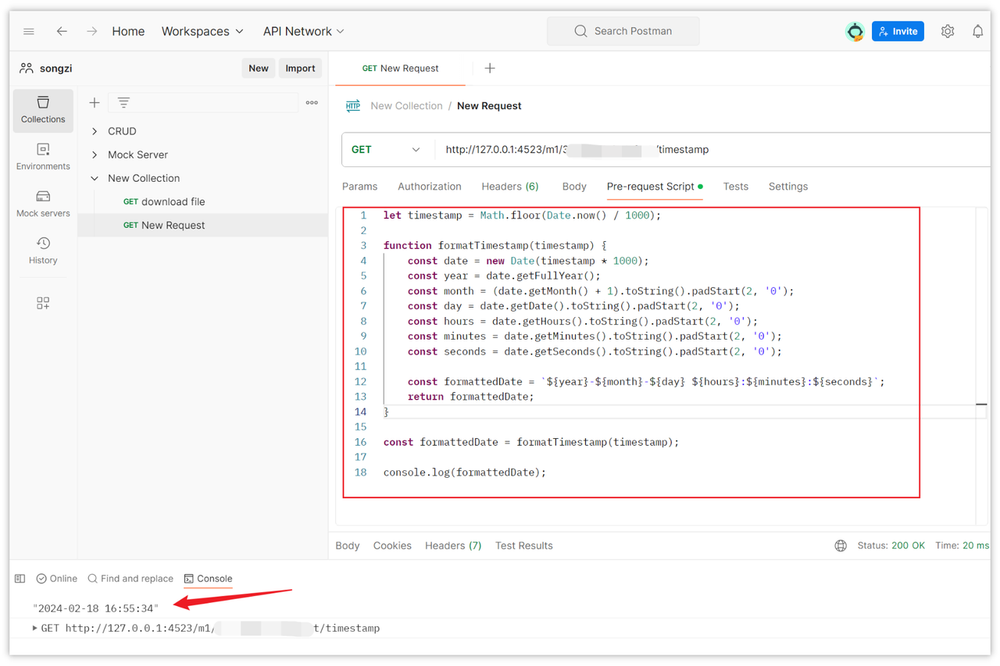Open the History sidebar panel
The width and height of the screenshot is (1000, 666).
(43, 250)
